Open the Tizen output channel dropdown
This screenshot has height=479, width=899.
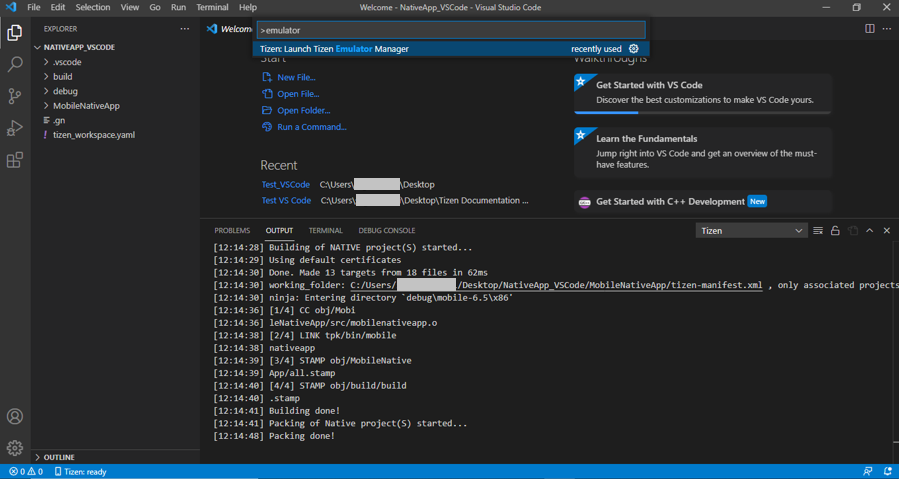tap(751, 231)
